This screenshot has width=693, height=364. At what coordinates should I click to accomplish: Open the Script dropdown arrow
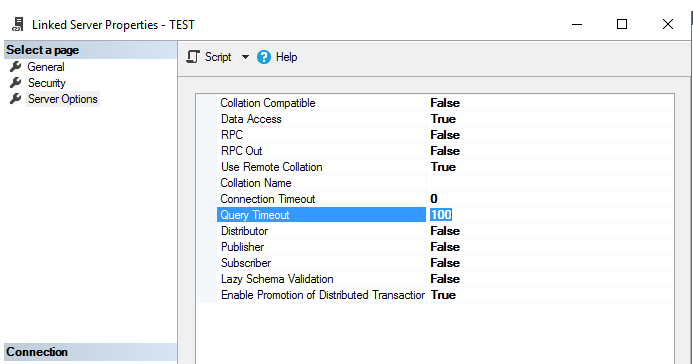[245, 57]
